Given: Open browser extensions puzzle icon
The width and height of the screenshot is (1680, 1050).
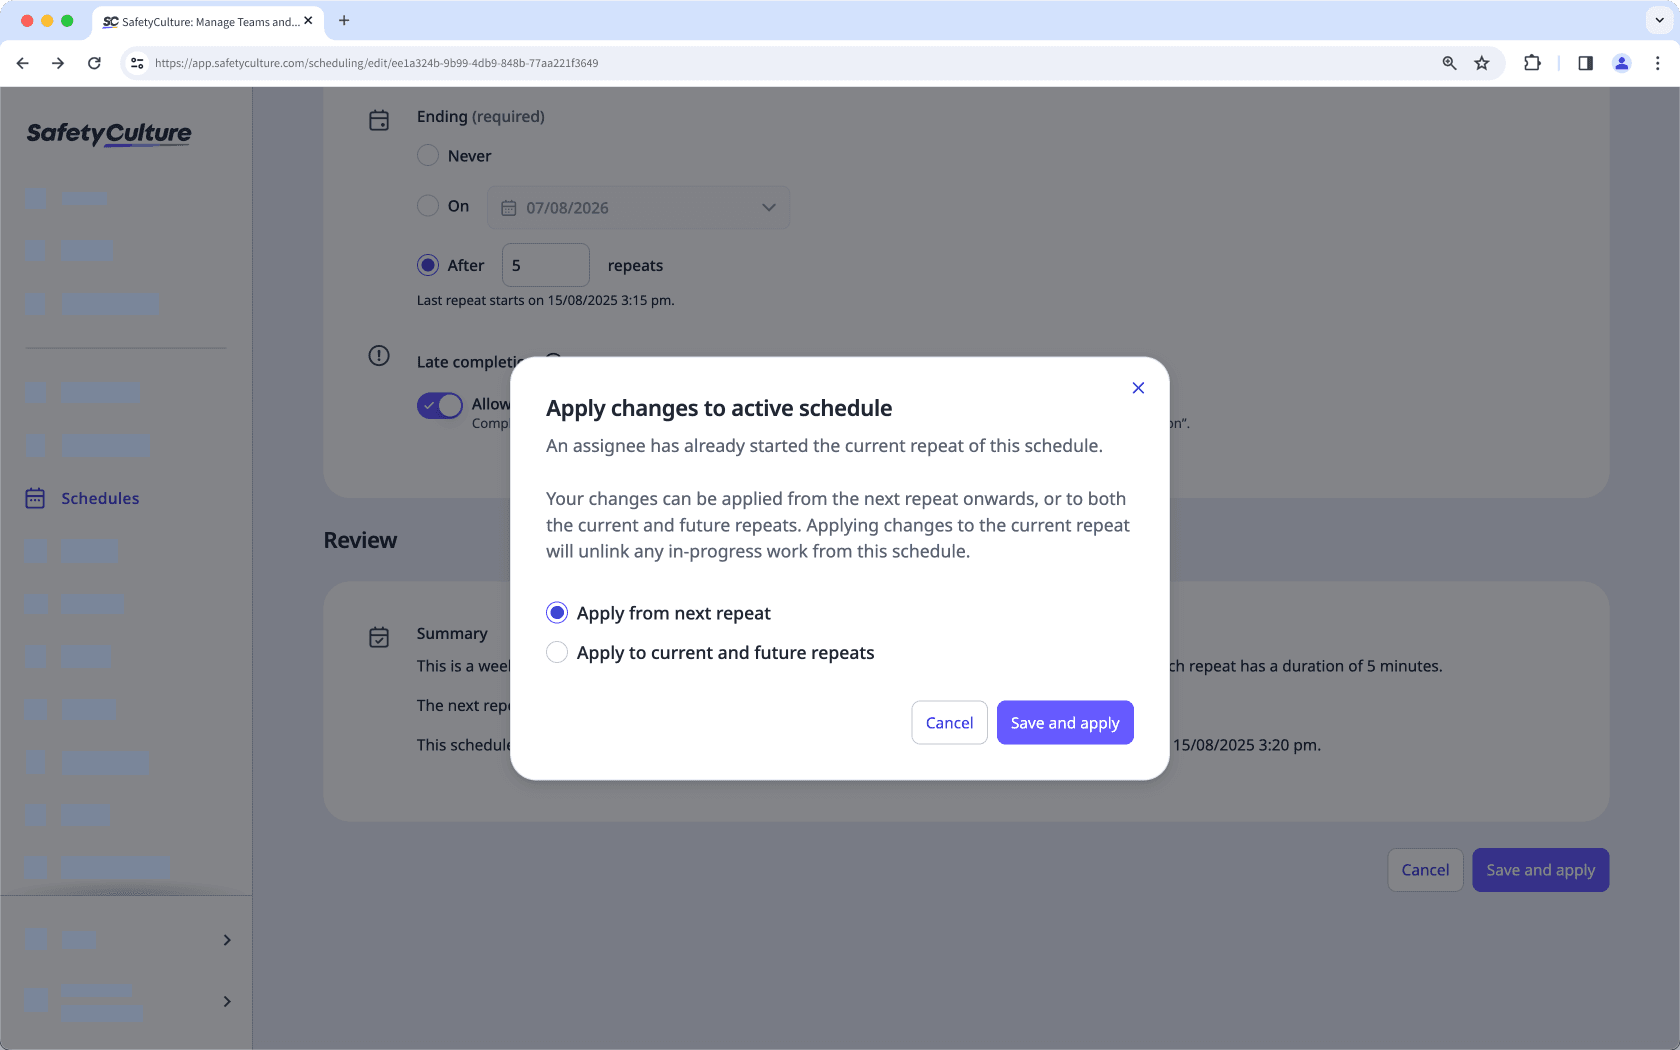Looking at the screenshot, I should pos(1532,63).
